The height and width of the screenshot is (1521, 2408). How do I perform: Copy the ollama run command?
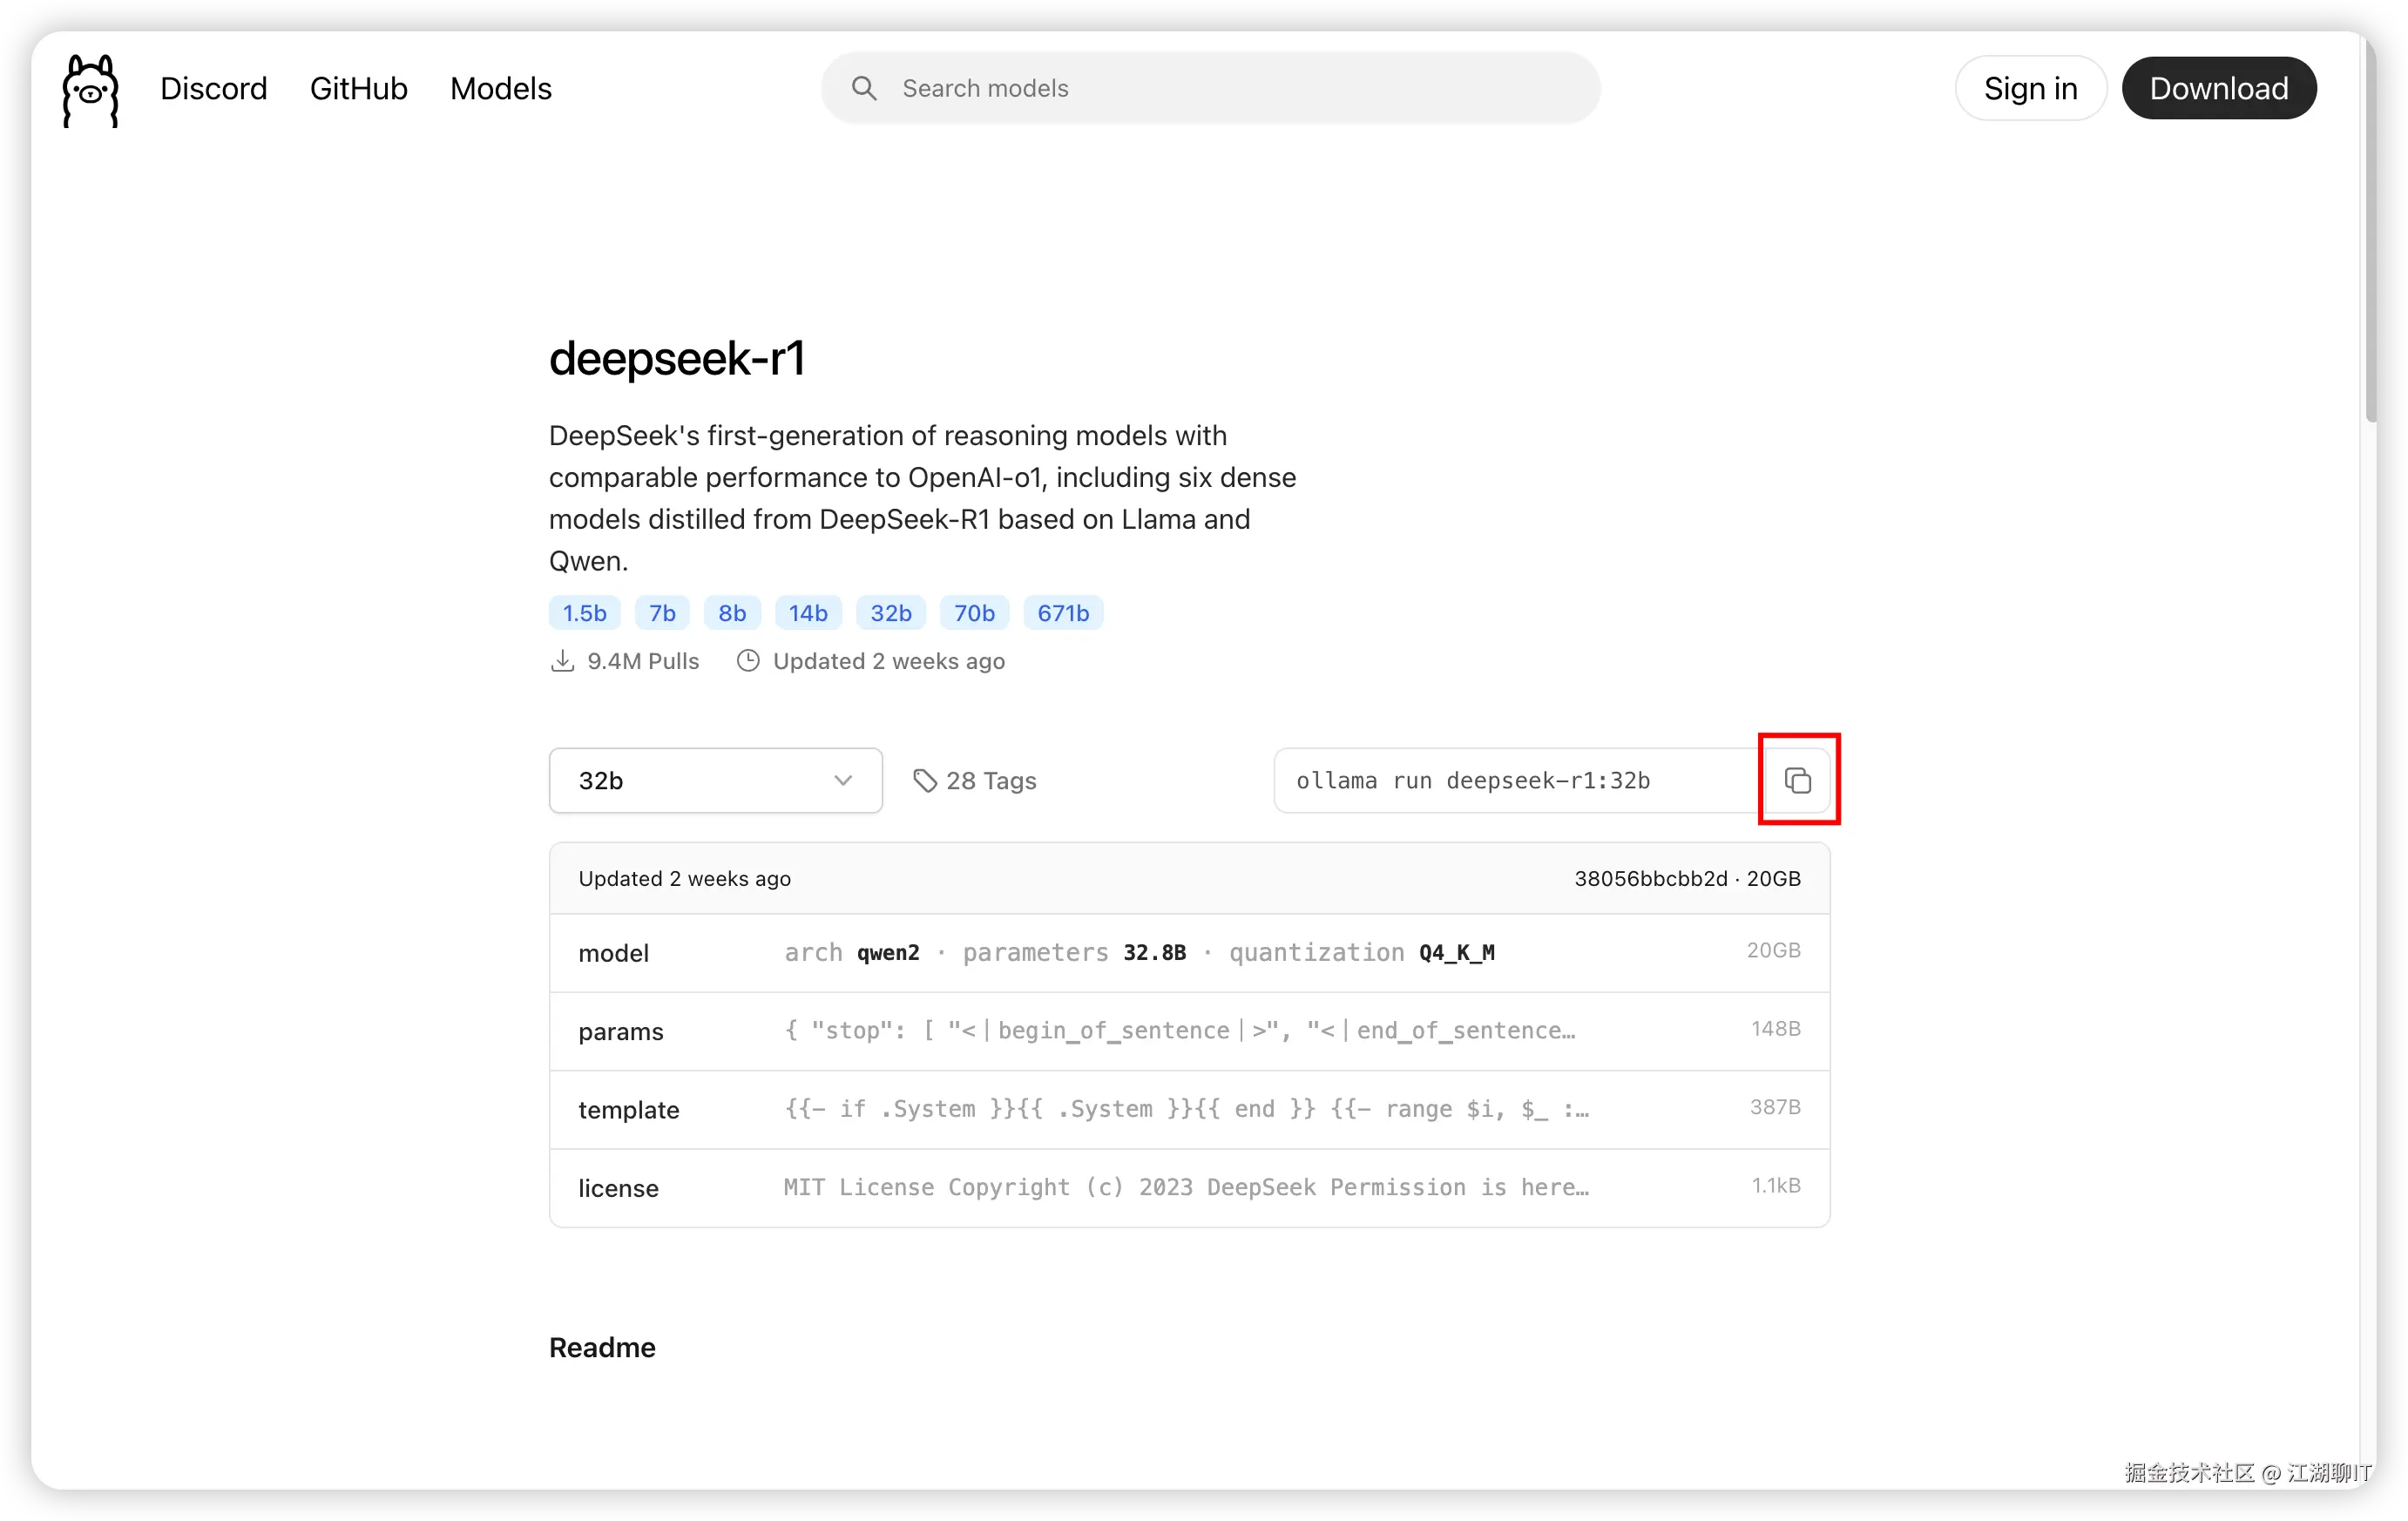pyautogui.click(x=1797, y=780)
